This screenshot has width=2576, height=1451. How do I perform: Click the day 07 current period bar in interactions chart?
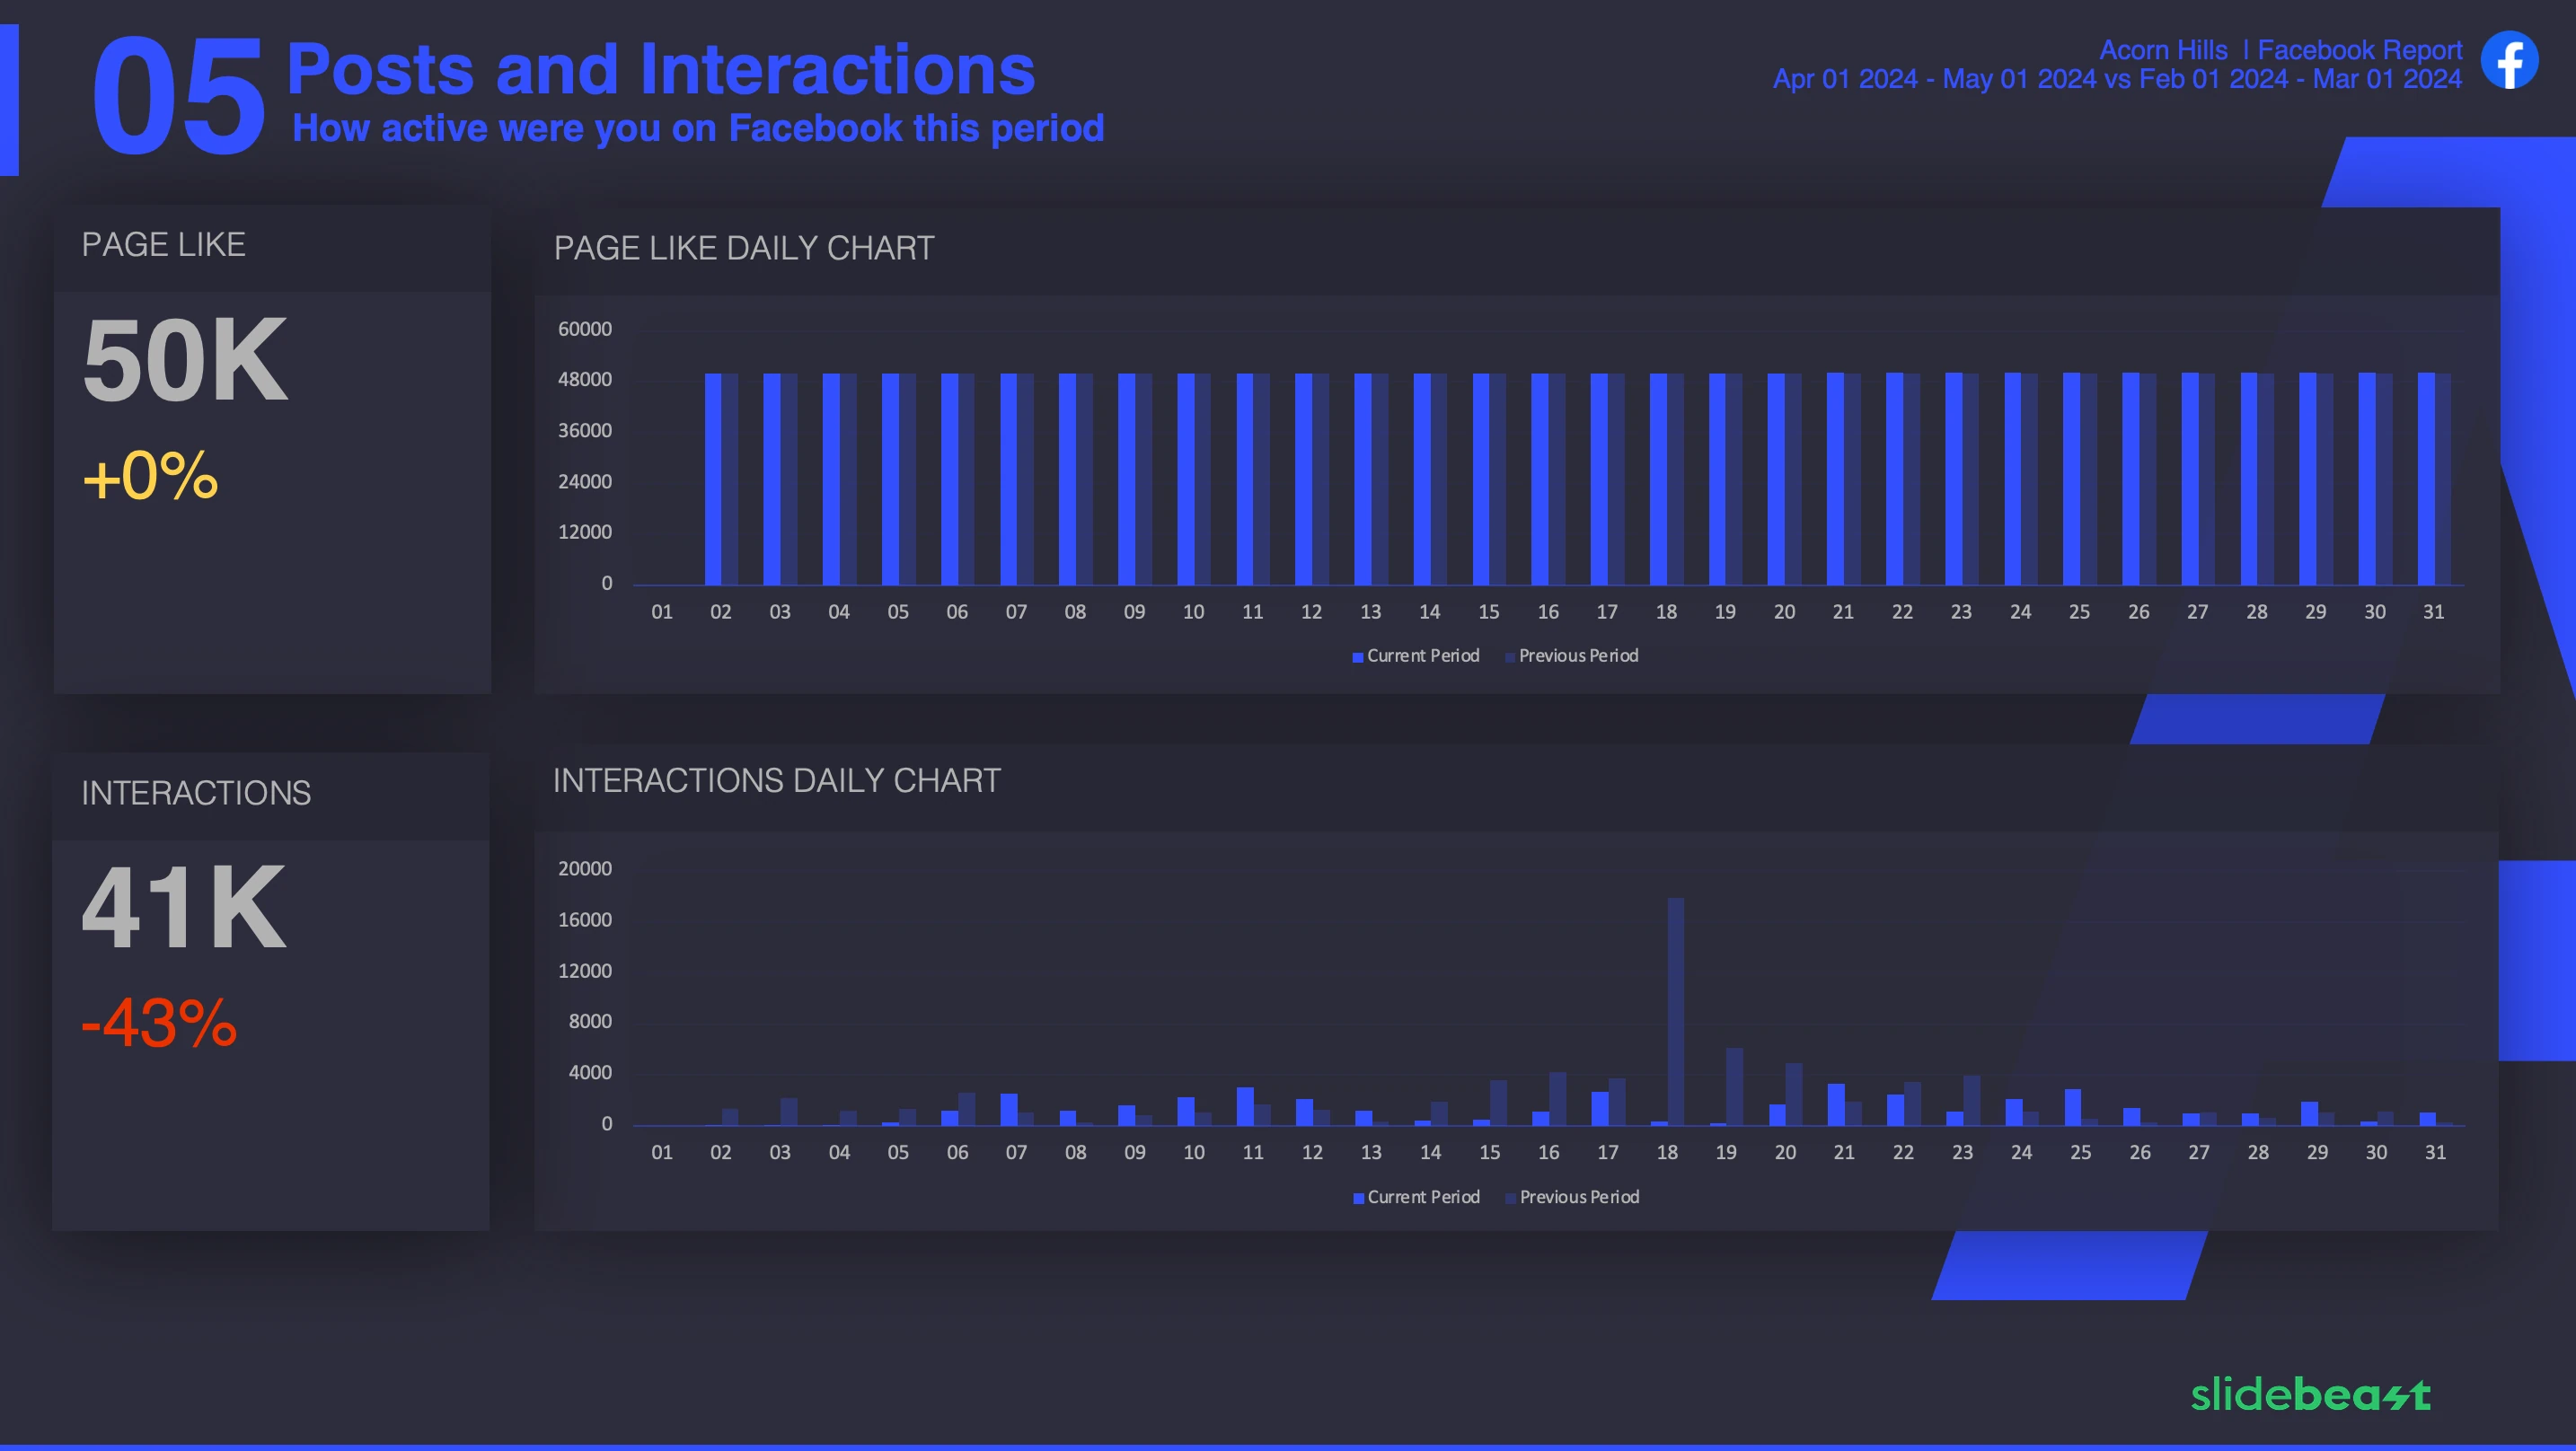pos(1009,1110)
